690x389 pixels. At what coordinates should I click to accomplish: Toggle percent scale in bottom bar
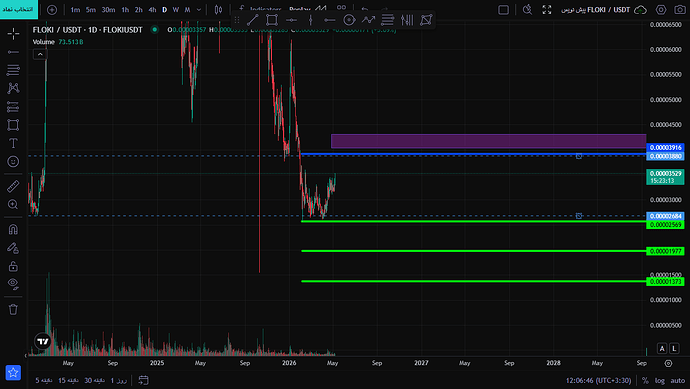tap(645, 381)
